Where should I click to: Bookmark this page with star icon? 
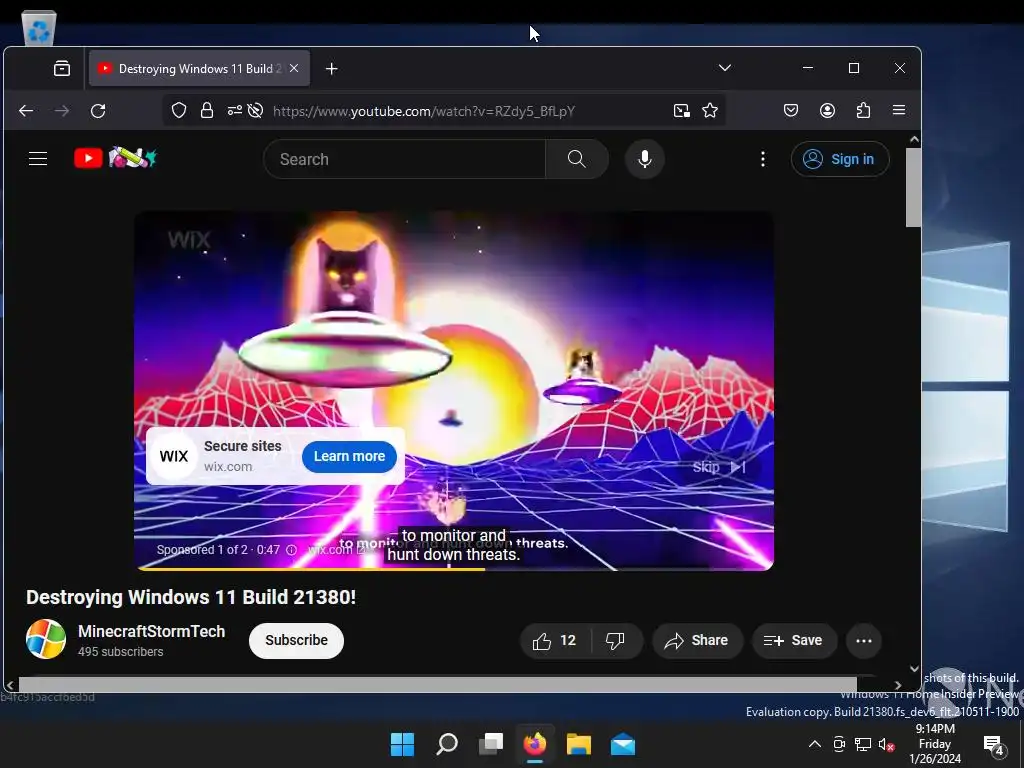710,110
